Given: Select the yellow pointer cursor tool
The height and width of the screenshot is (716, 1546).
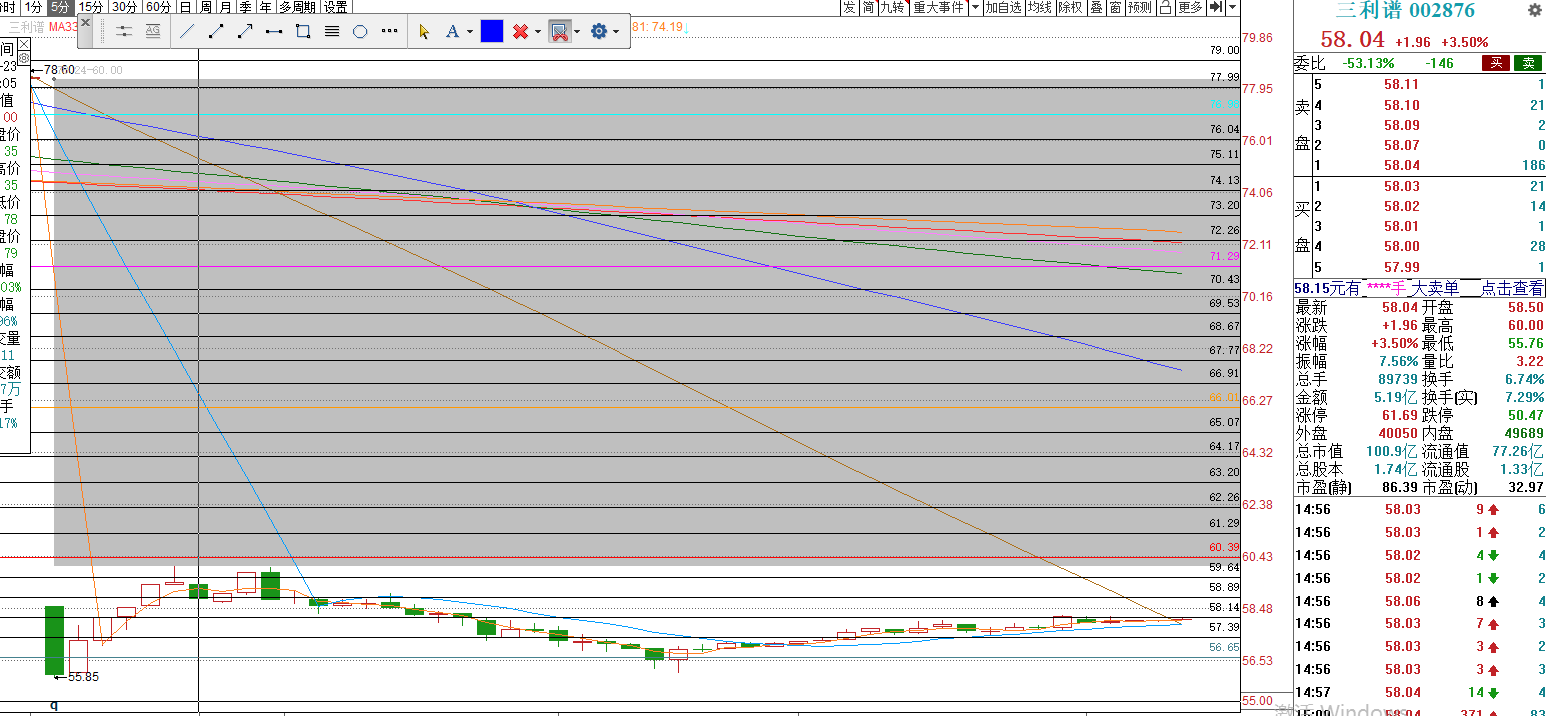Looking at the screenshot, I should tap(424, 31).
